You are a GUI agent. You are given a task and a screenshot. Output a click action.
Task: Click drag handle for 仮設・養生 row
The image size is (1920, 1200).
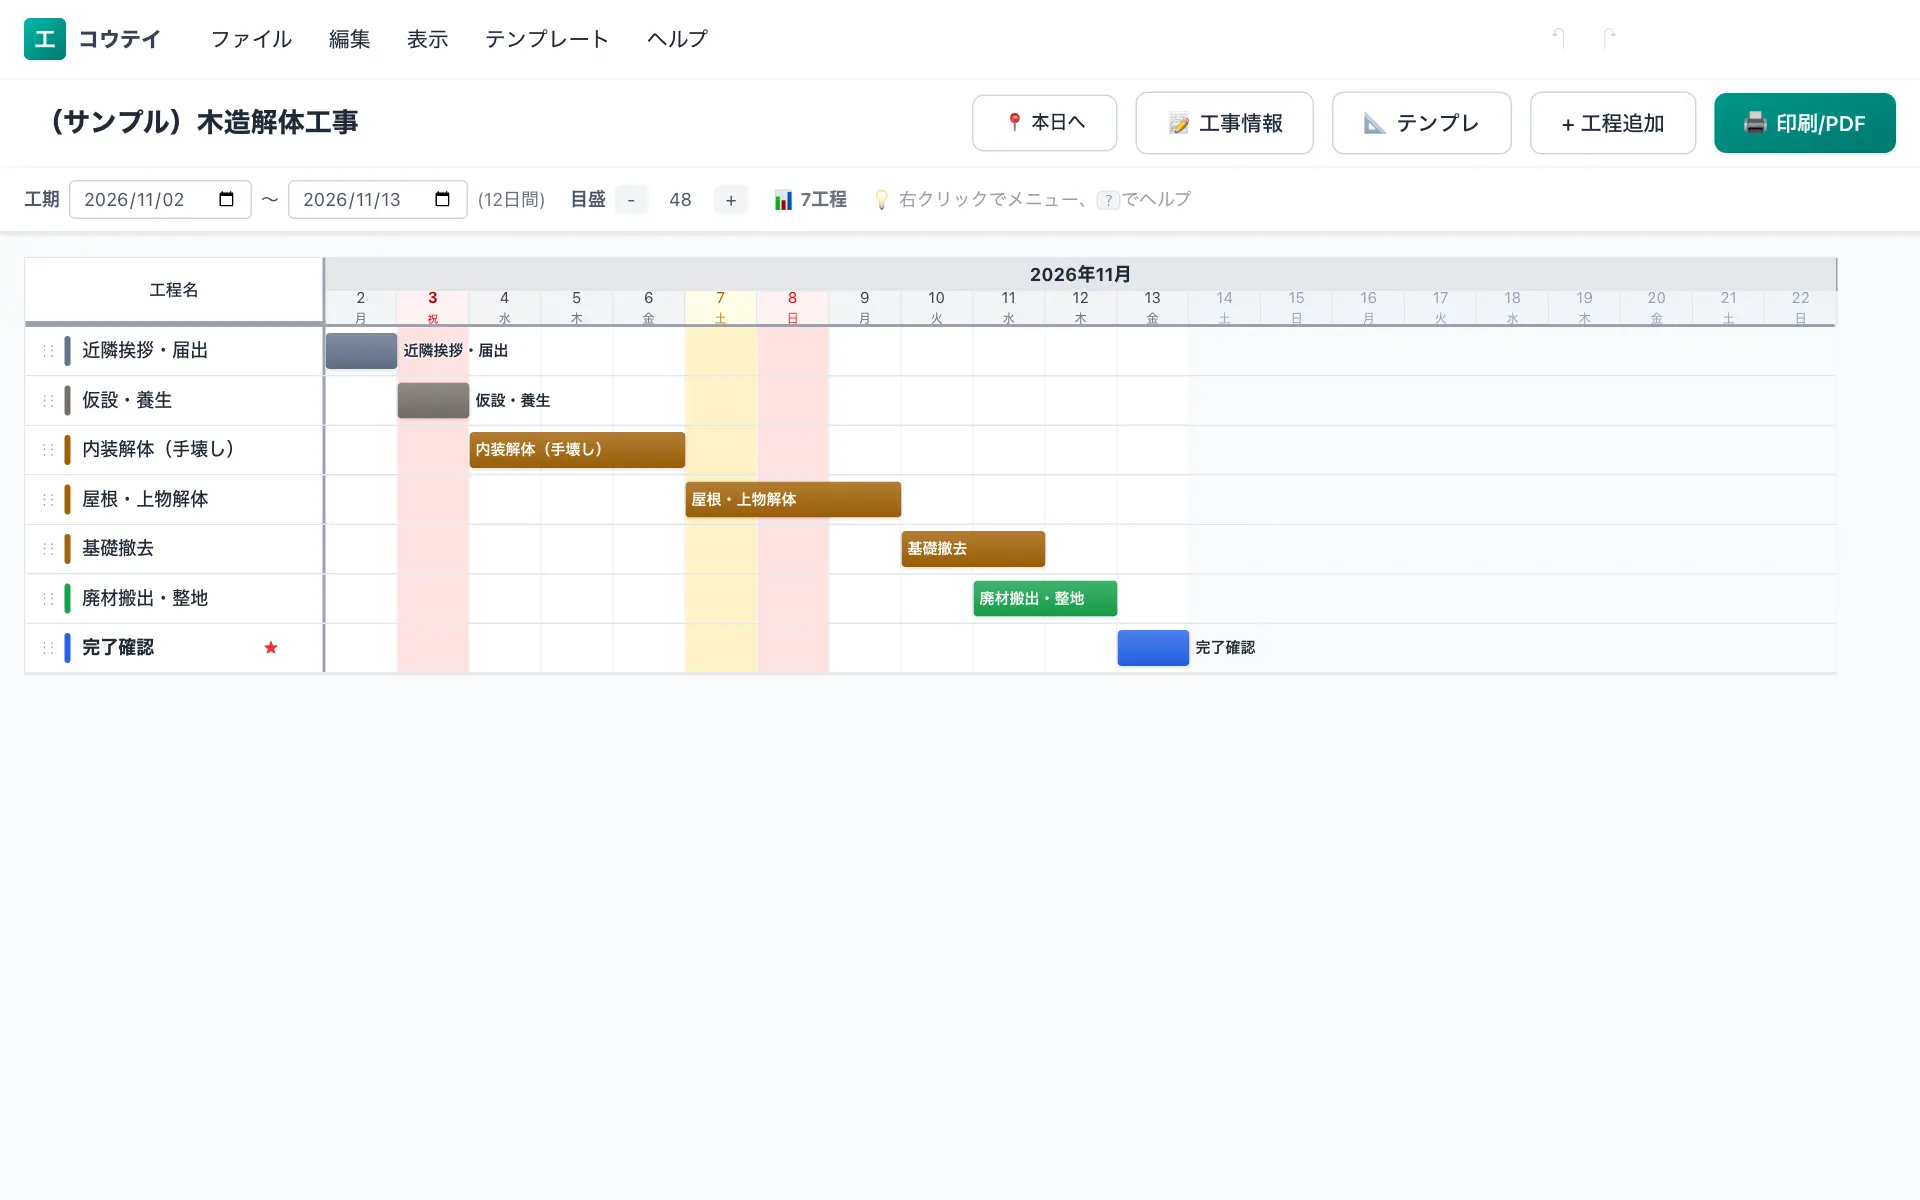[x=48, y=400]
